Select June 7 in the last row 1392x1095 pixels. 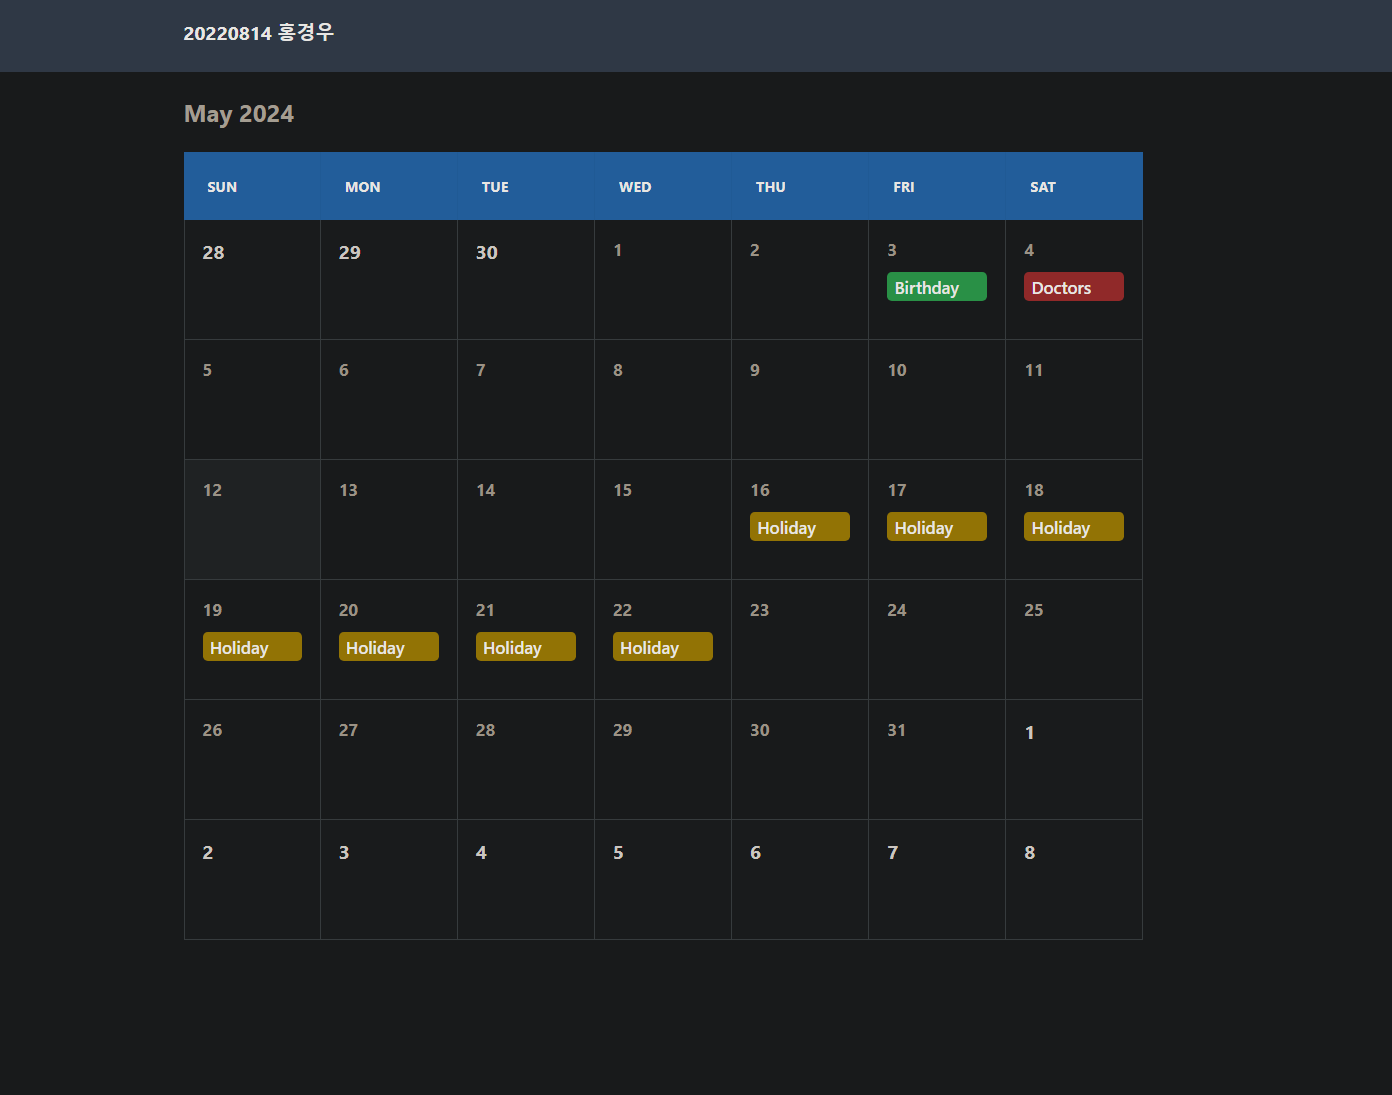tap(937, 880)
